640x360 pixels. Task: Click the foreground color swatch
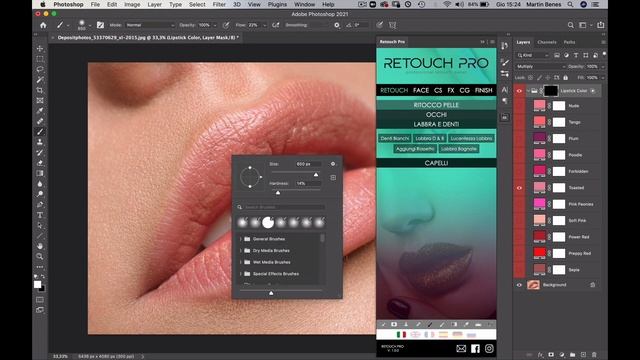pyautogui.click(x=38, y=284)
